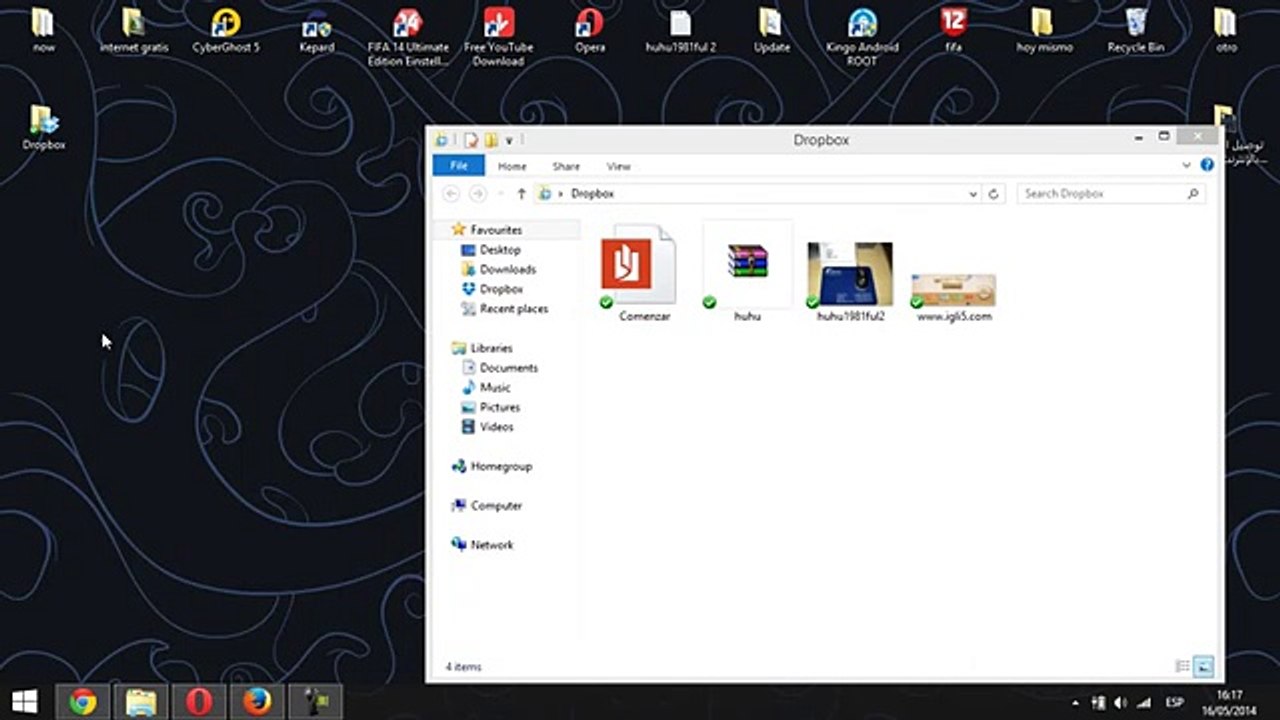Click New Folder in Quick Access Toolbar

(x=491, y=141)
